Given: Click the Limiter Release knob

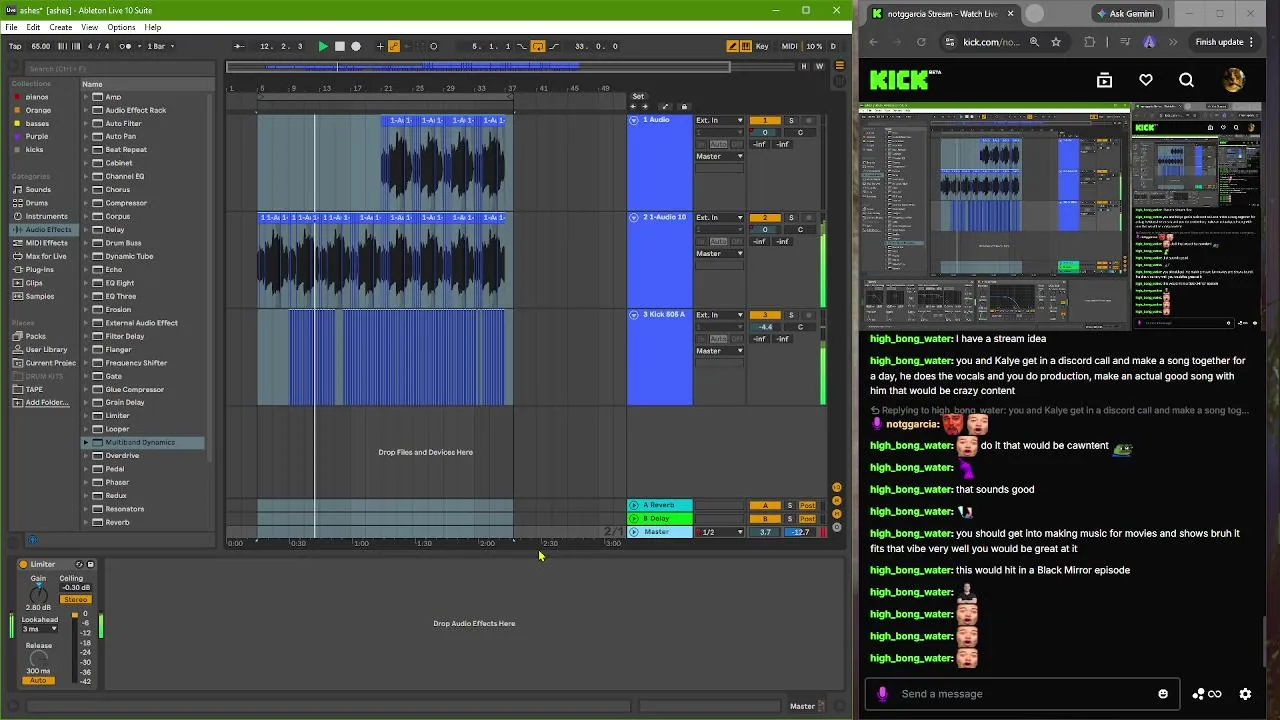Looking at the screenshot, I should click(x=38, y=659).
